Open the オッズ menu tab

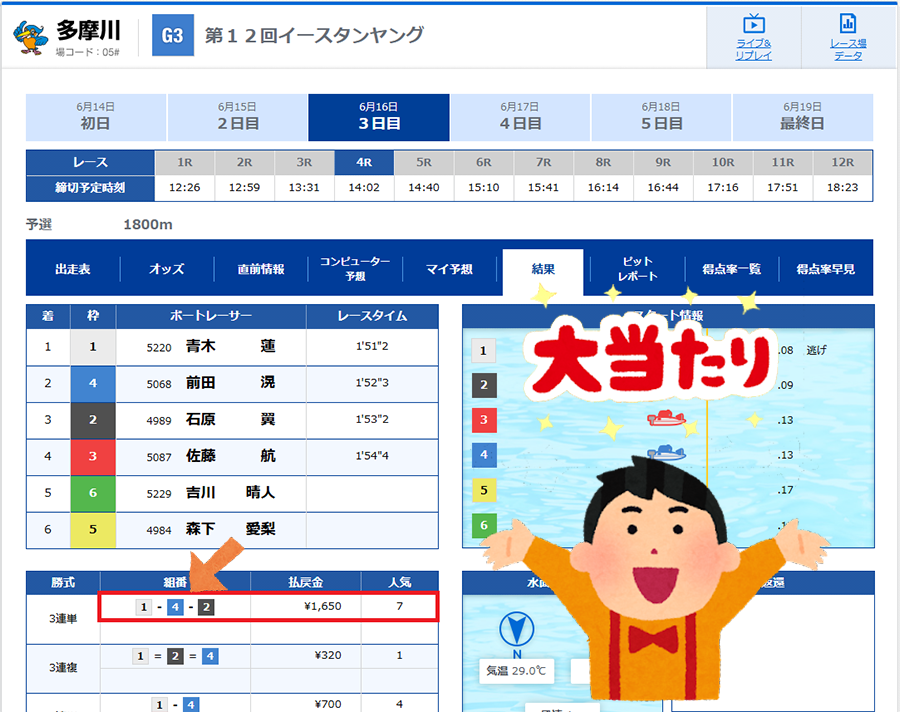click(167, 269)
